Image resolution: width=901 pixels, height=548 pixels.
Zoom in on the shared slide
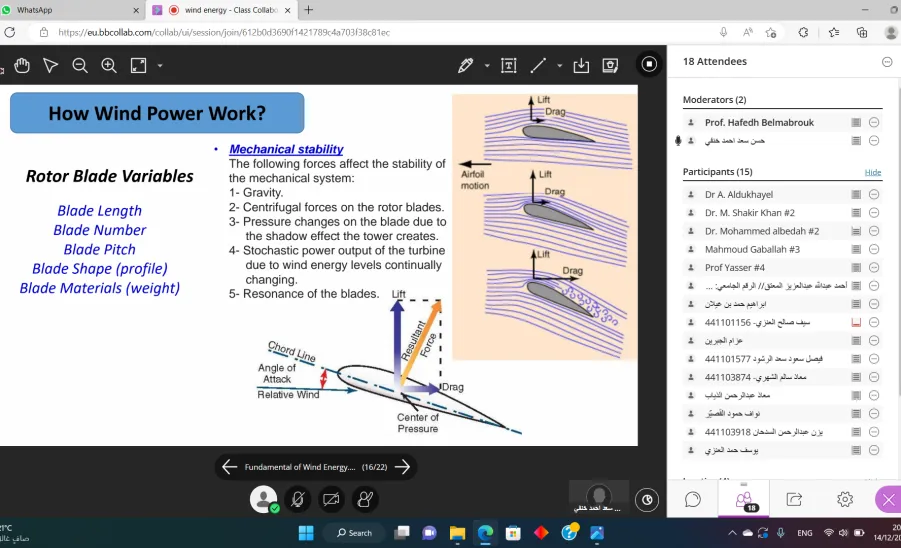click(x=109, y=65)
